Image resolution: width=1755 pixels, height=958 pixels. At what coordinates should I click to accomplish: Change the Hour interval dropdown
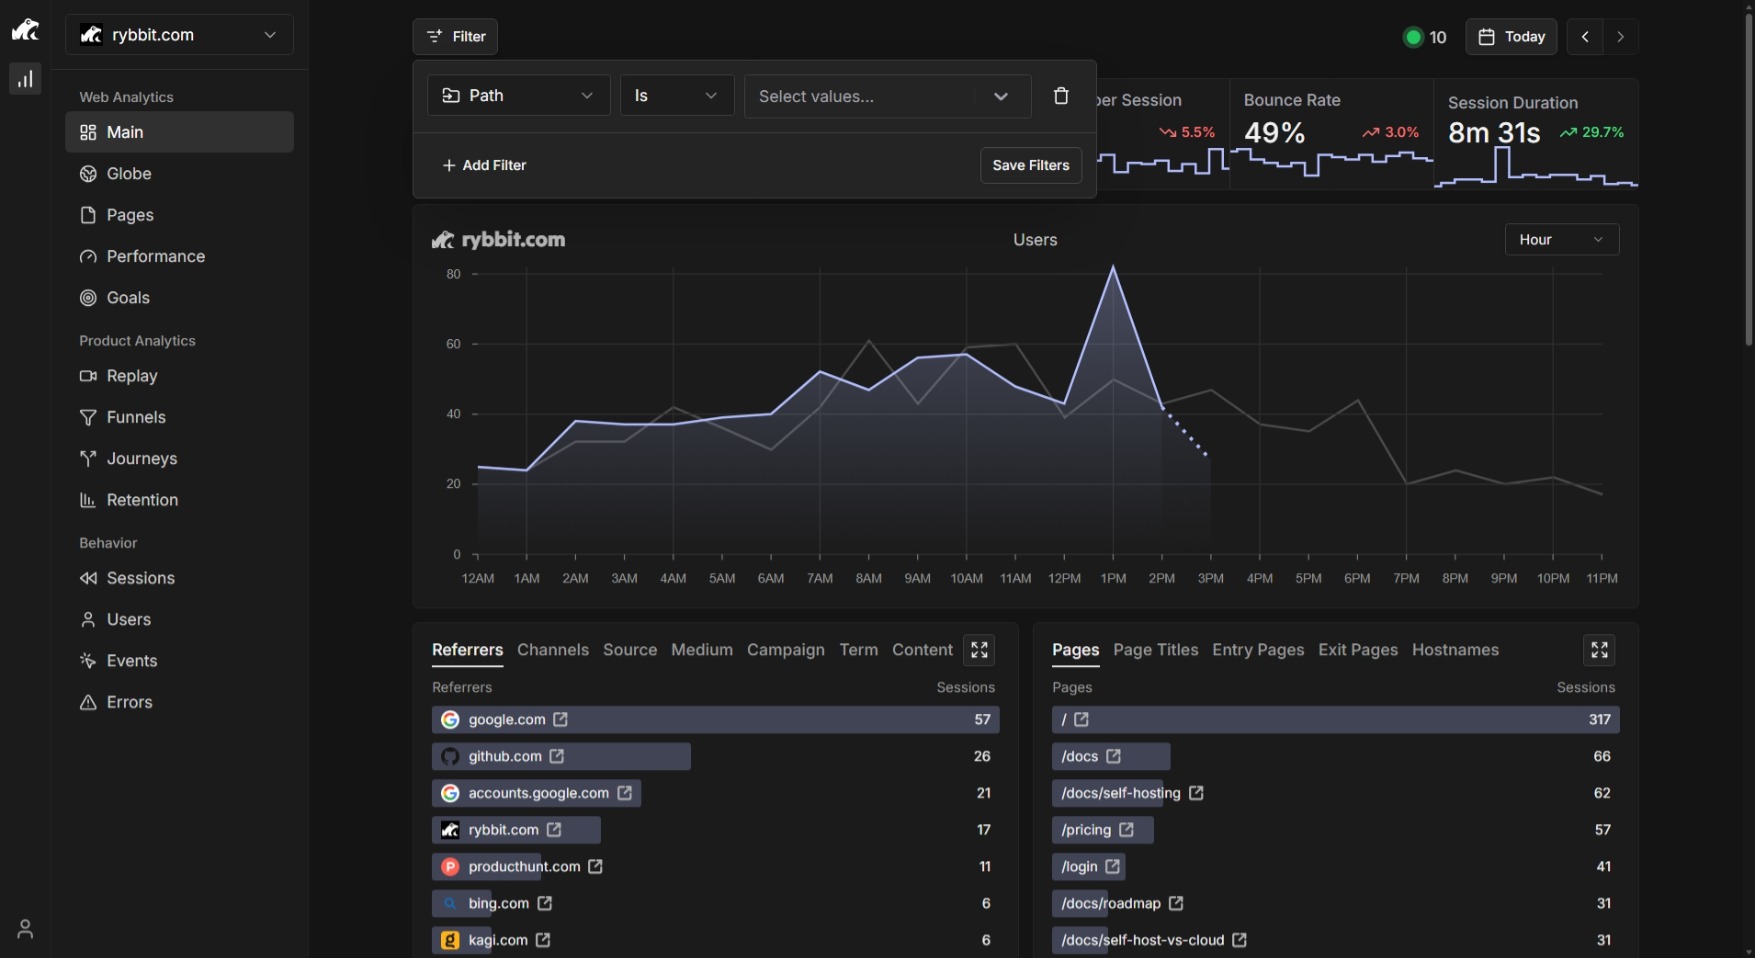click(x=1561, y=240)
